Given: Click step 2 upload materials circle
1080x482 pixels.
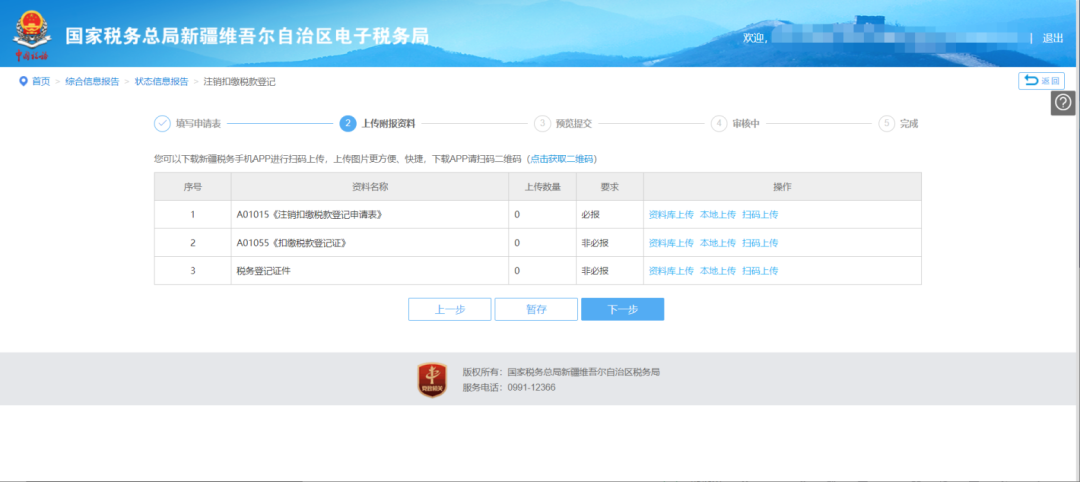Looking at the screenshot, I should (x=348, y=123).
